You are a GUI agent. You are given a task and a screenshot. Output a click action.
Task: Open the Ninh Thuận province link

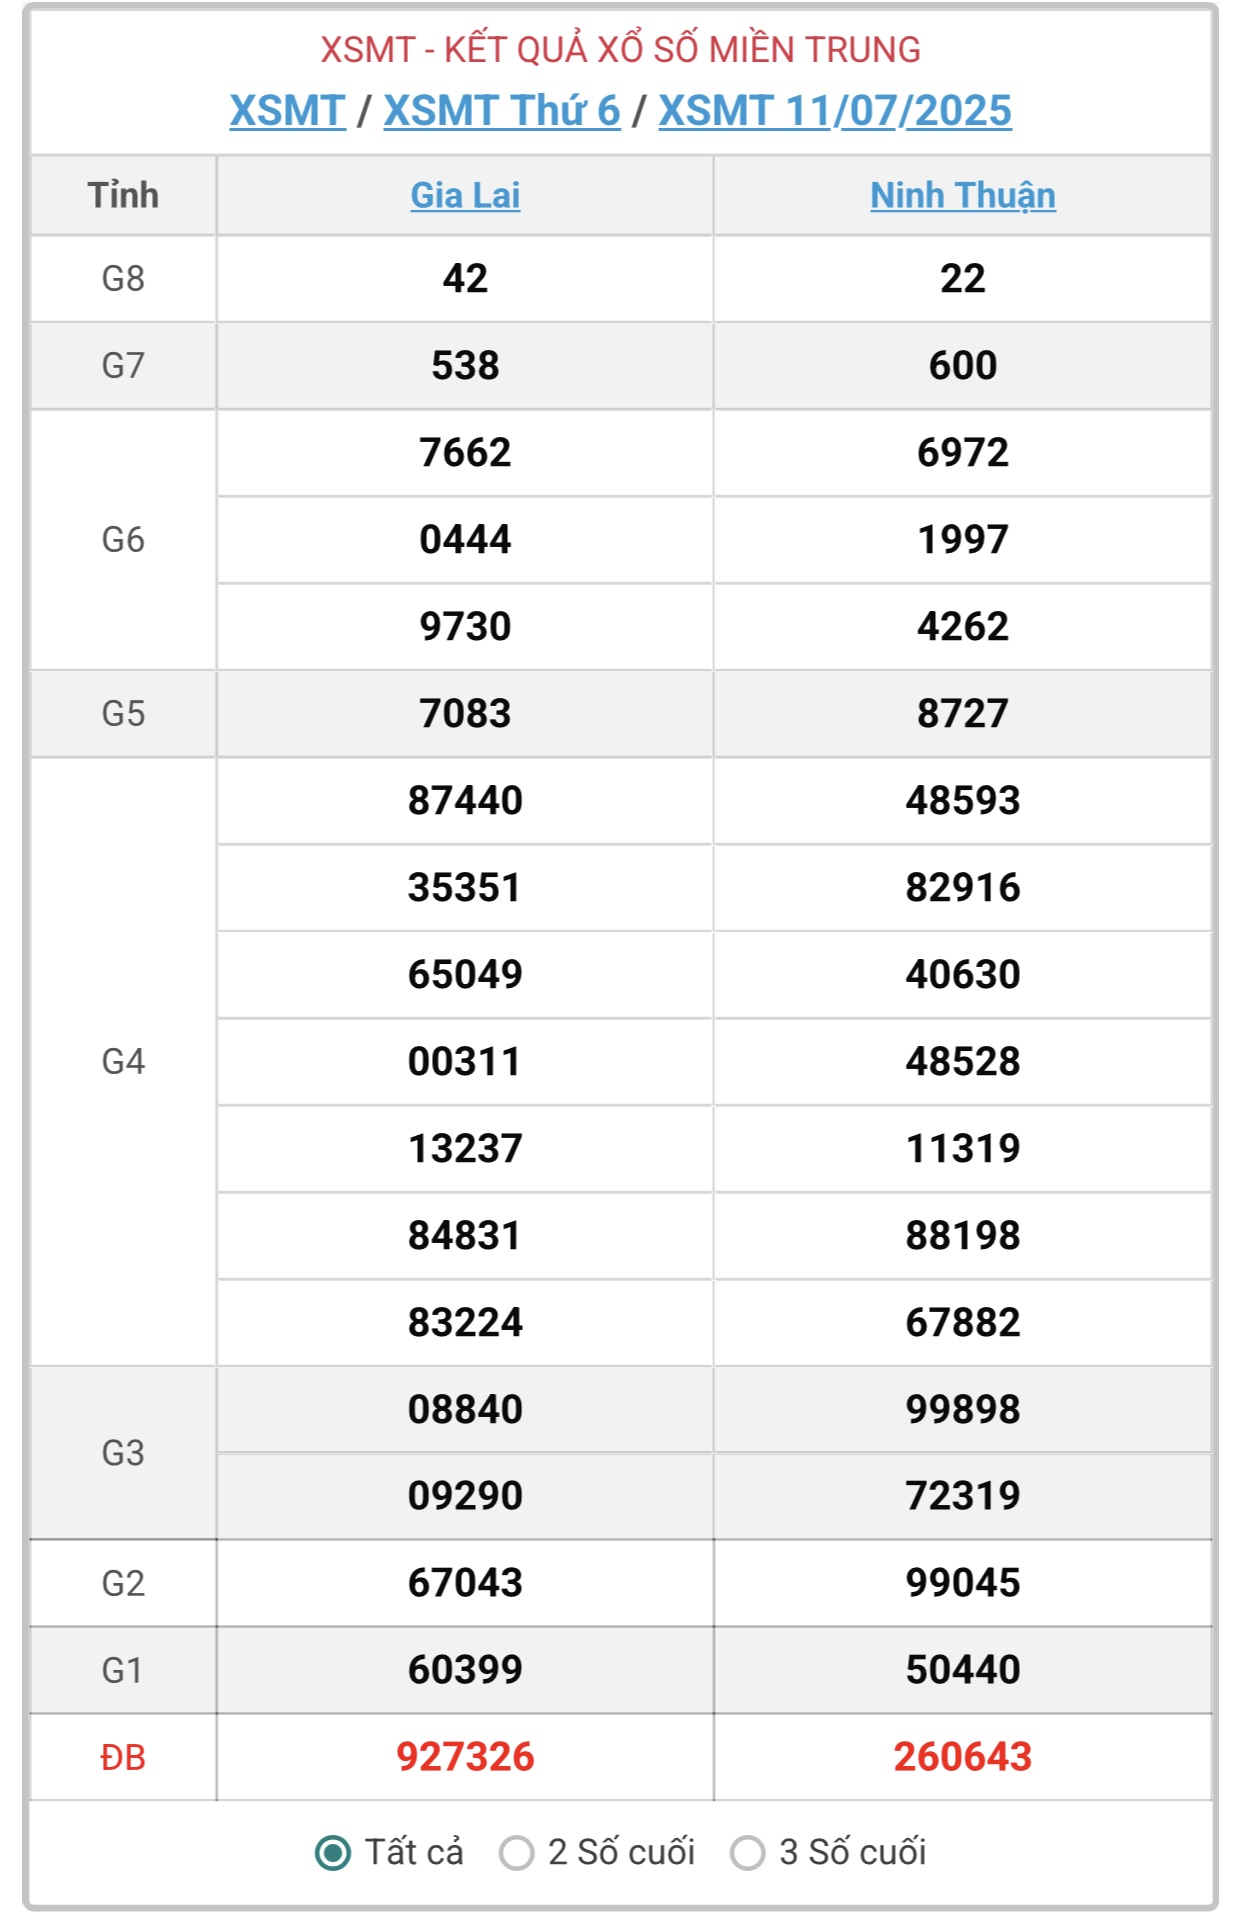pyautogui.click(x=963, y=195)
